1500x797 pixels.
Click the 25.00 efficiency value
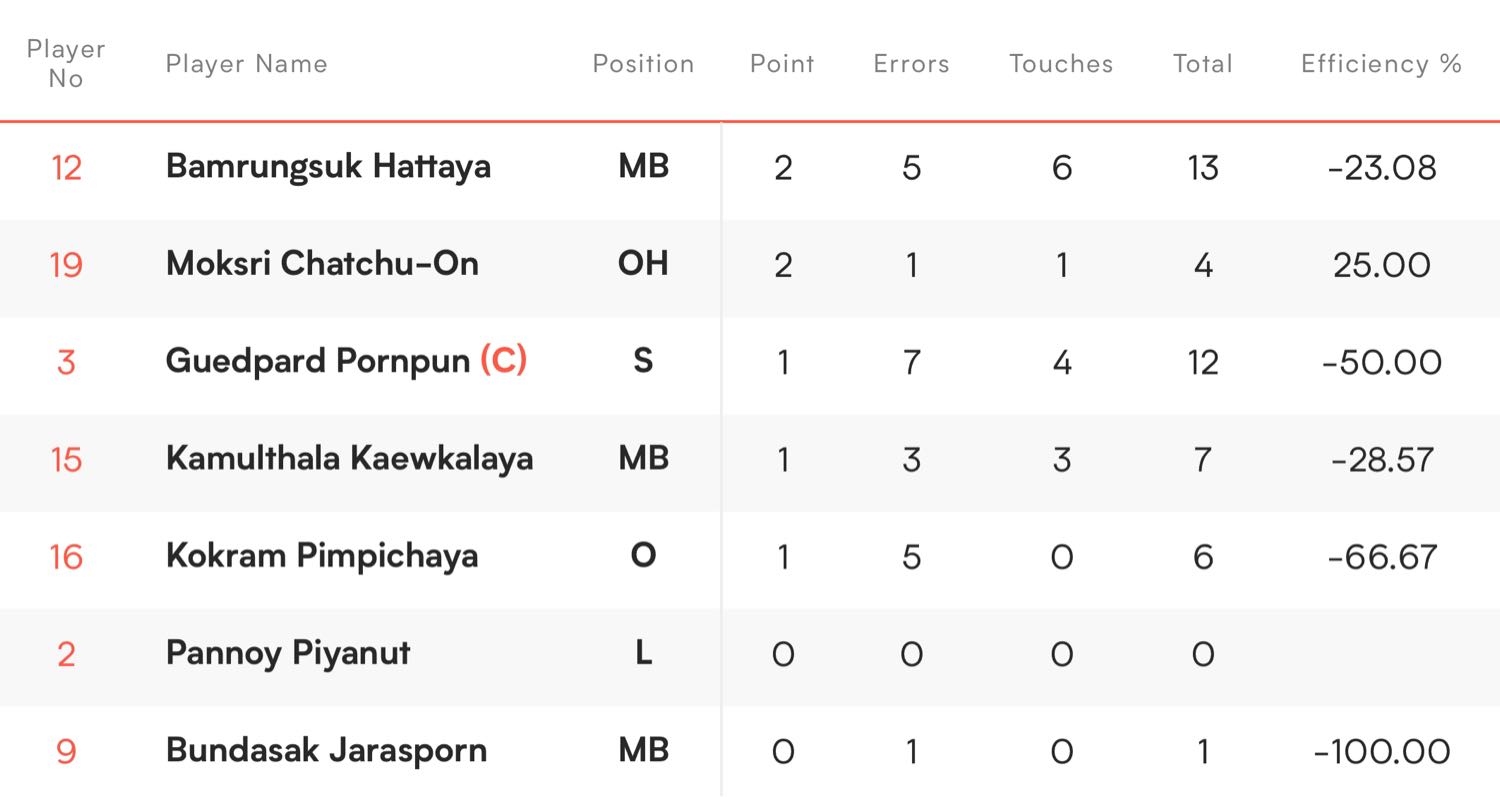click(1381, 265)
